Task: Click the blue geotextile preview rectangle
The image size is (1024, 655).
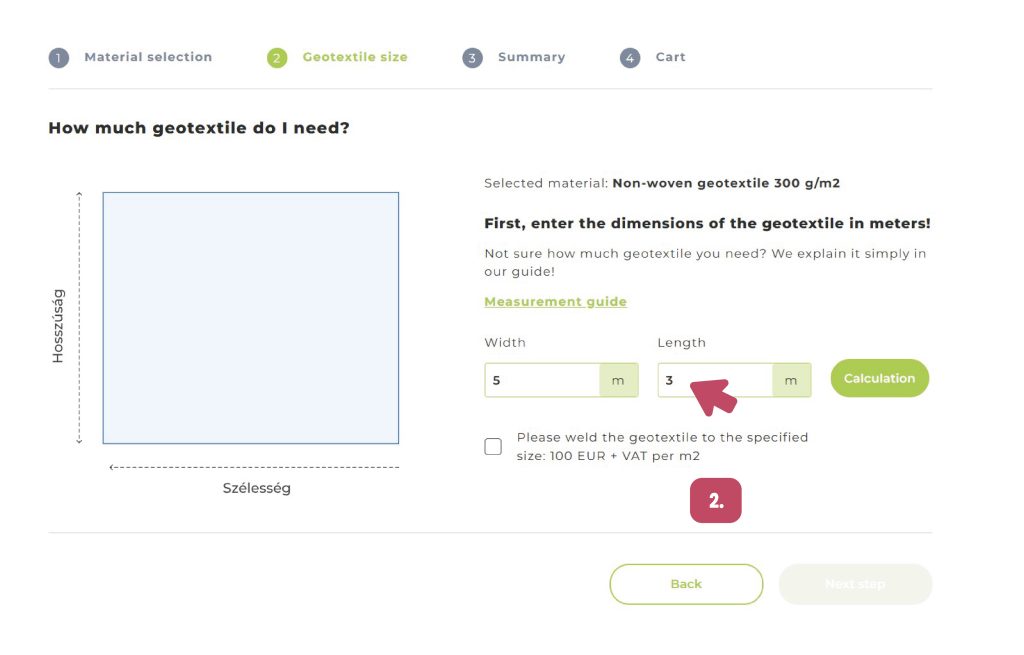Action: point(251,318)
